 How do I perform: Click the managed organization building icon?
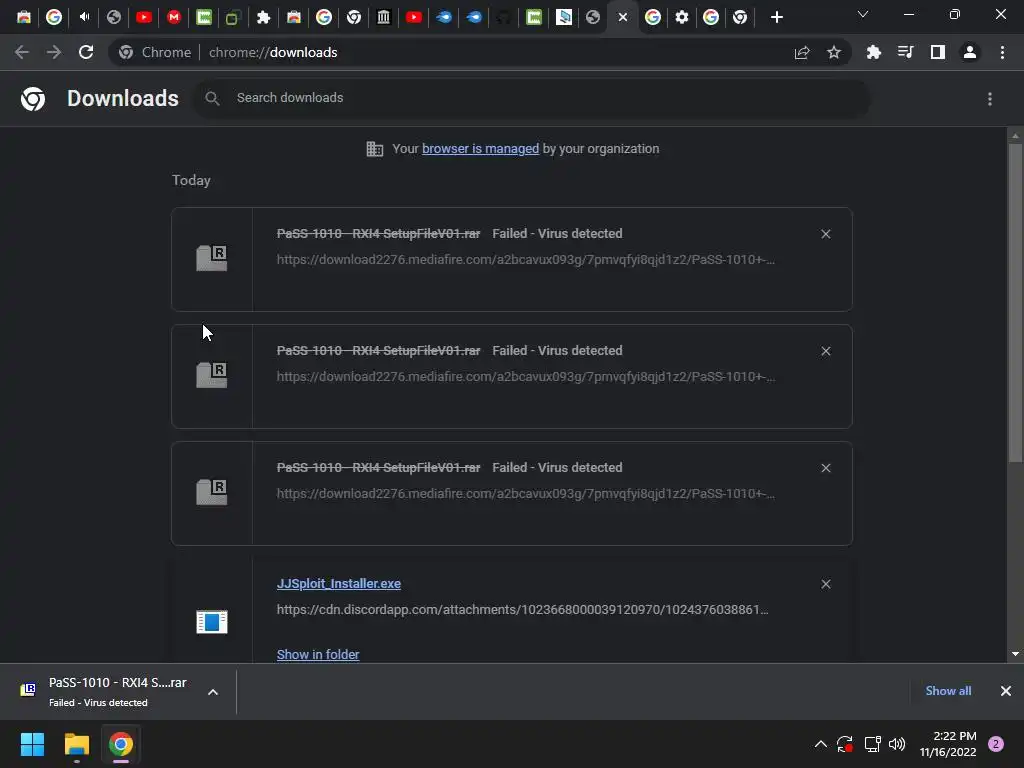(x=375, y=149)
